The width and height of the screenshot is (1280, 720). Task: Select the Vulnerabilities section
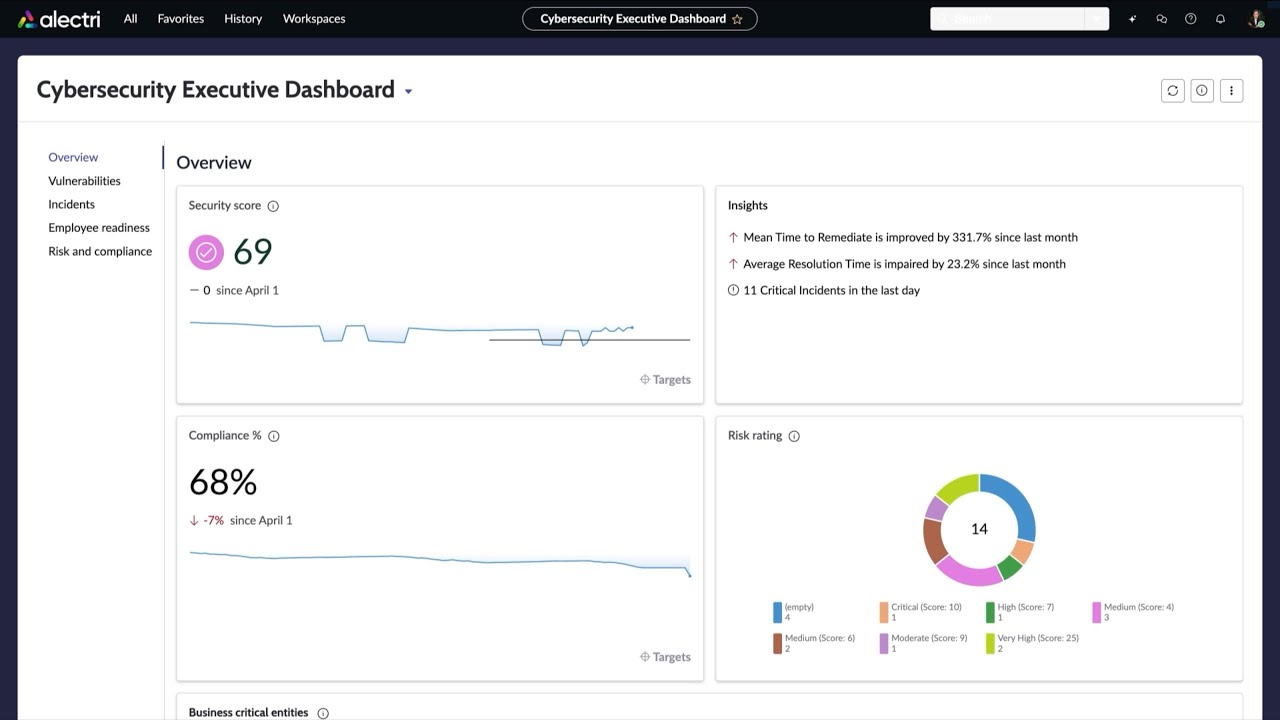click(x=84, y=180)
